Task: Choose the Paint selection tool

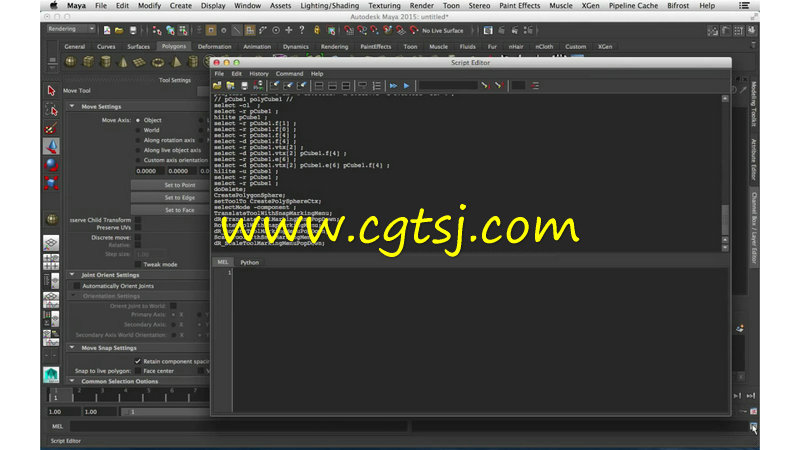Action: point(51,128)
